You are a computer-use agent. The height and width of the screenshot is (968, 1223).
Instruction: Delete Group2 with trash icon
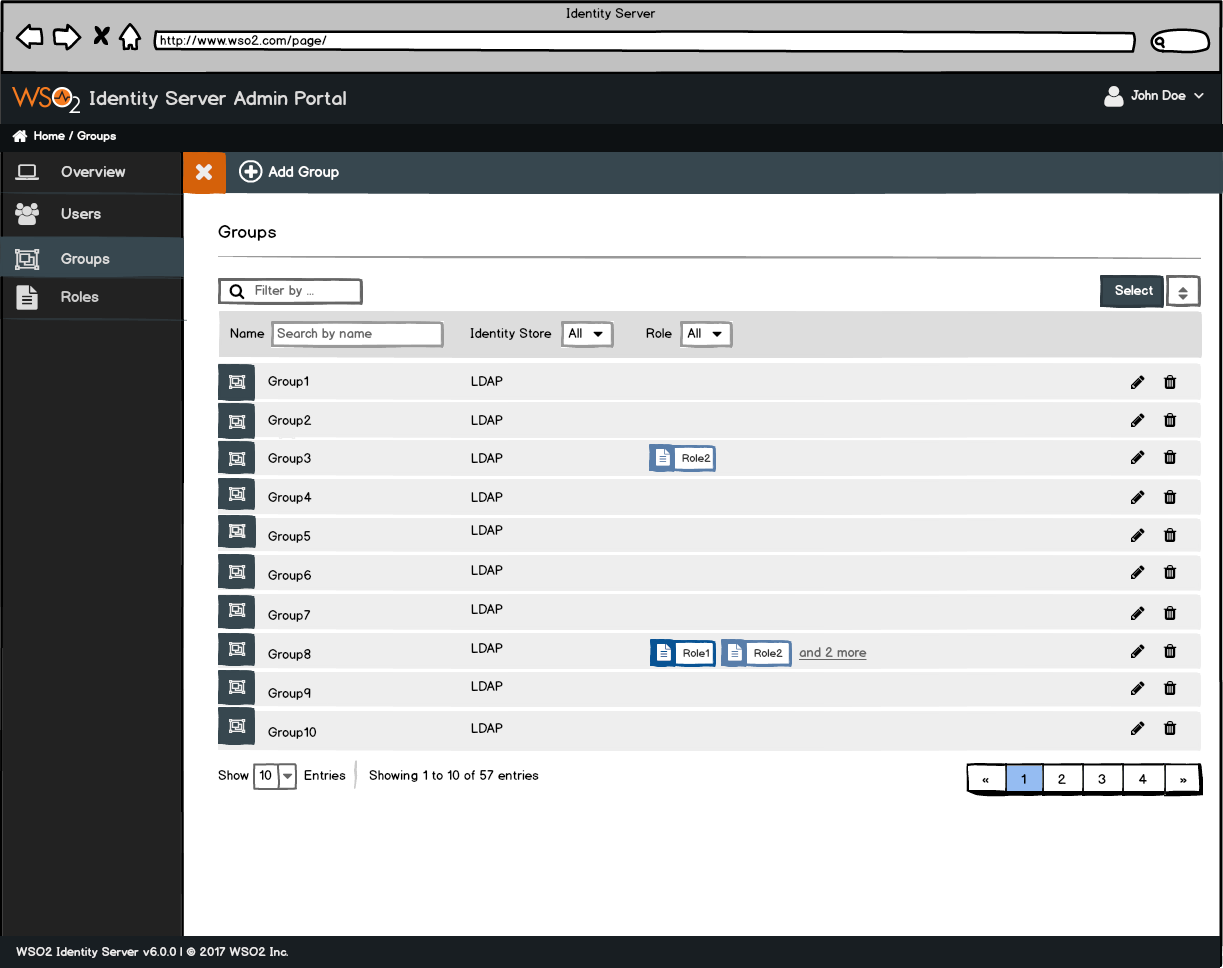(1170, 420)
